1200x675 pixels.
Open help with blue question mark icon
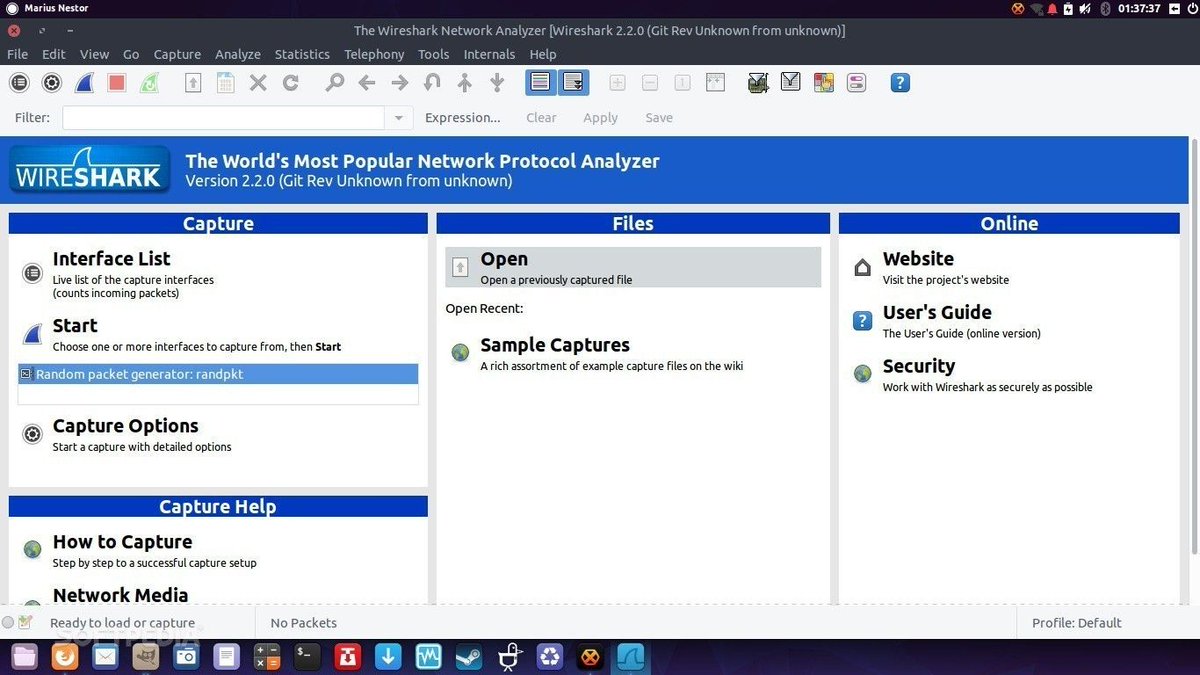(x=900, y=83)
